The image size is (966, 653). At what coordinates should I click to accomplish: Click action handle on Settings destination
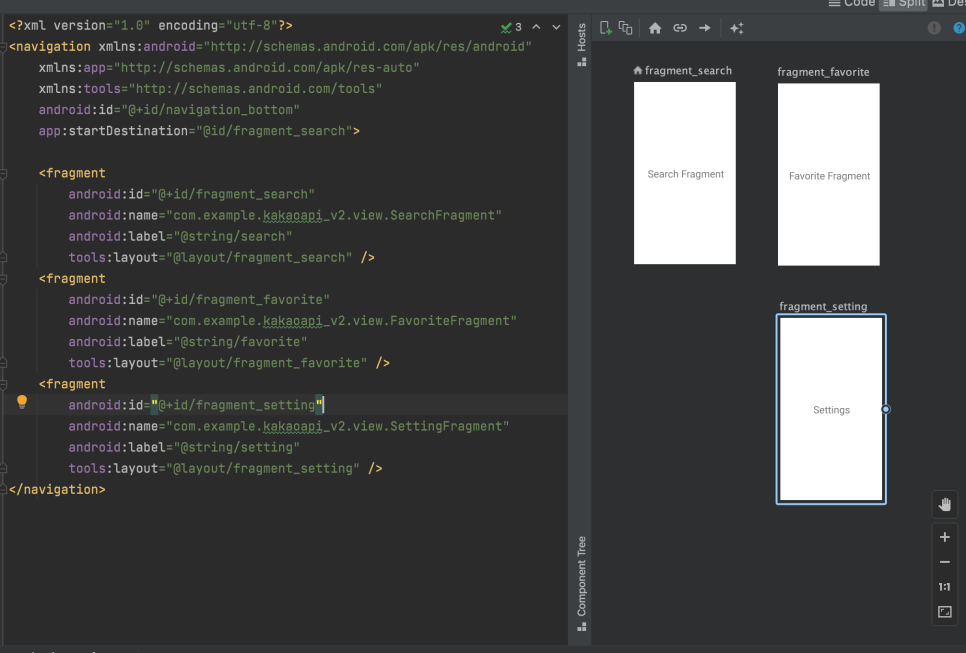(x=886, y=409)
